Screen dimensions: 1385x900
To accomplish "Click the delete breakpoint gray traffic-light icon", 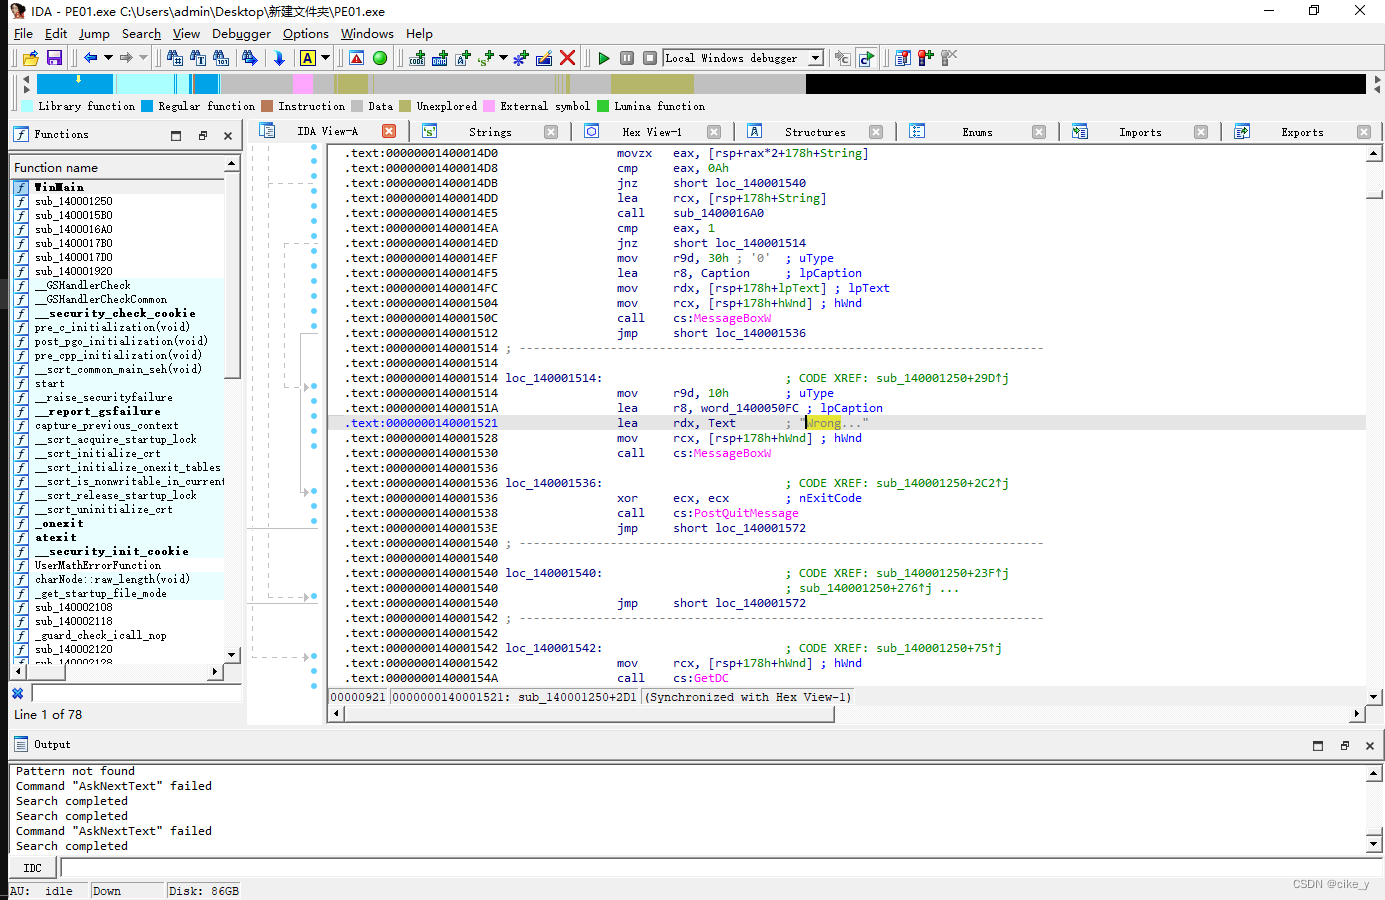I will point(949,58).
